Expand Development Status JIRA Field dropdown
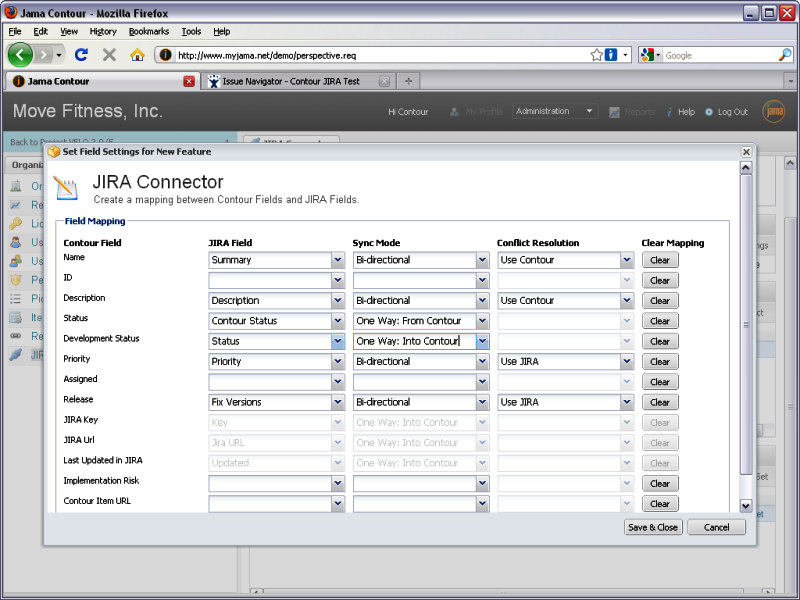The height and width of the screenshot is (600, 800). pos(337,341)
